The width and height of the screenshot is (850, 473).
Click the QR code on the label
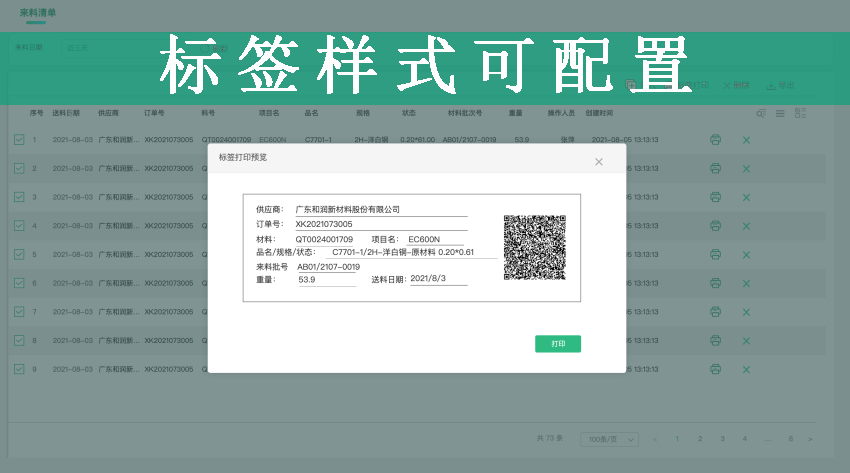coord(535,248)
